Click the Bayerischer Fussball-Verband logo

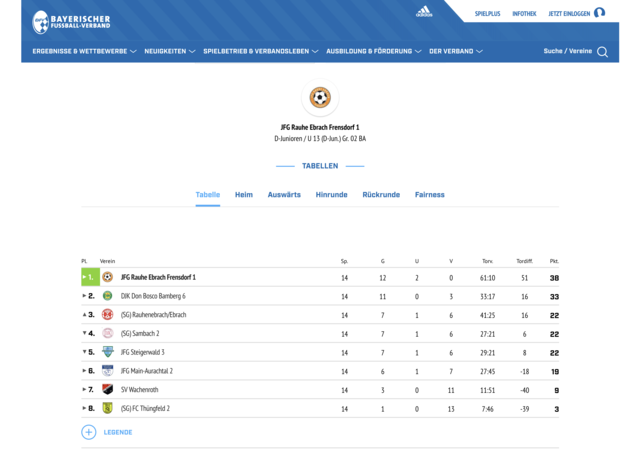(x=71, y=22)
